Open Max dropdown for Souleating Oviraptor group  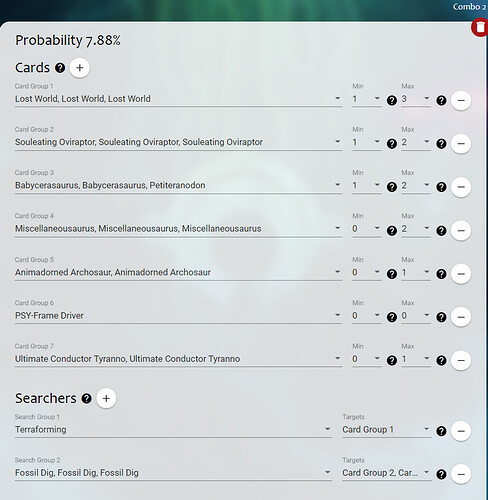(x=416, y=142)
